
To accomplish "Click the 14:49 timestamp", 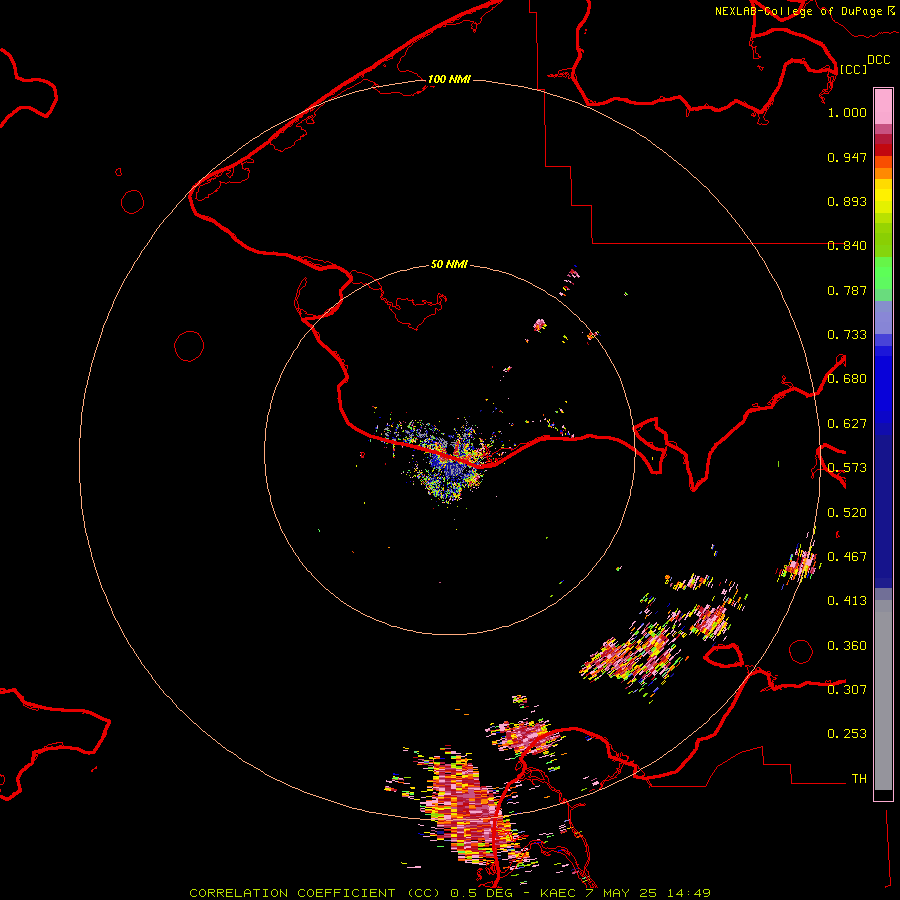I will pos(689,893).
